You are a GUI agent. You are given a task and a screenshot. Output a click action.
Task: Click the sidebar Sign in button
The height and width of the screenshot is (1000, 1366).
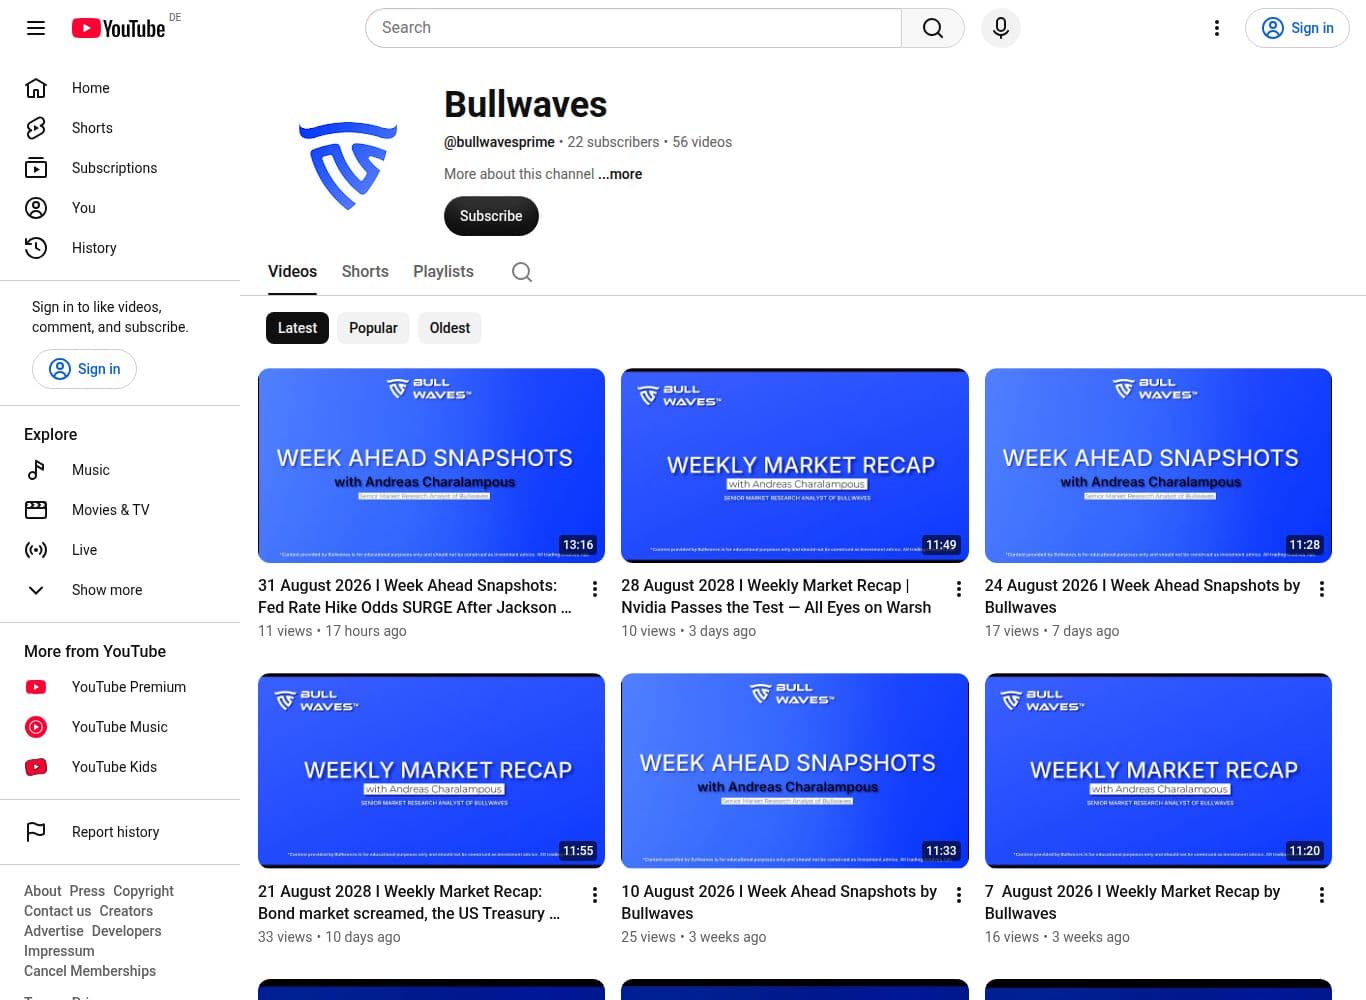coord(85,369)
